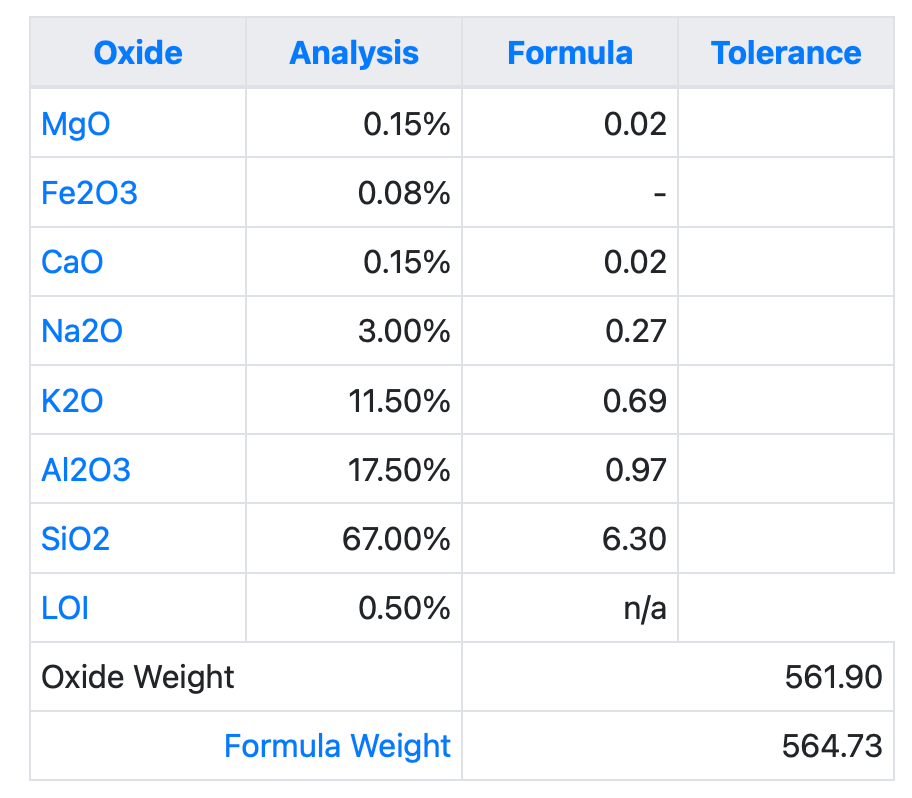Follow the Fe2O3 oxide link
Image resolution: width=912 pixels, height=798 pixels.
tap(89, 193)
